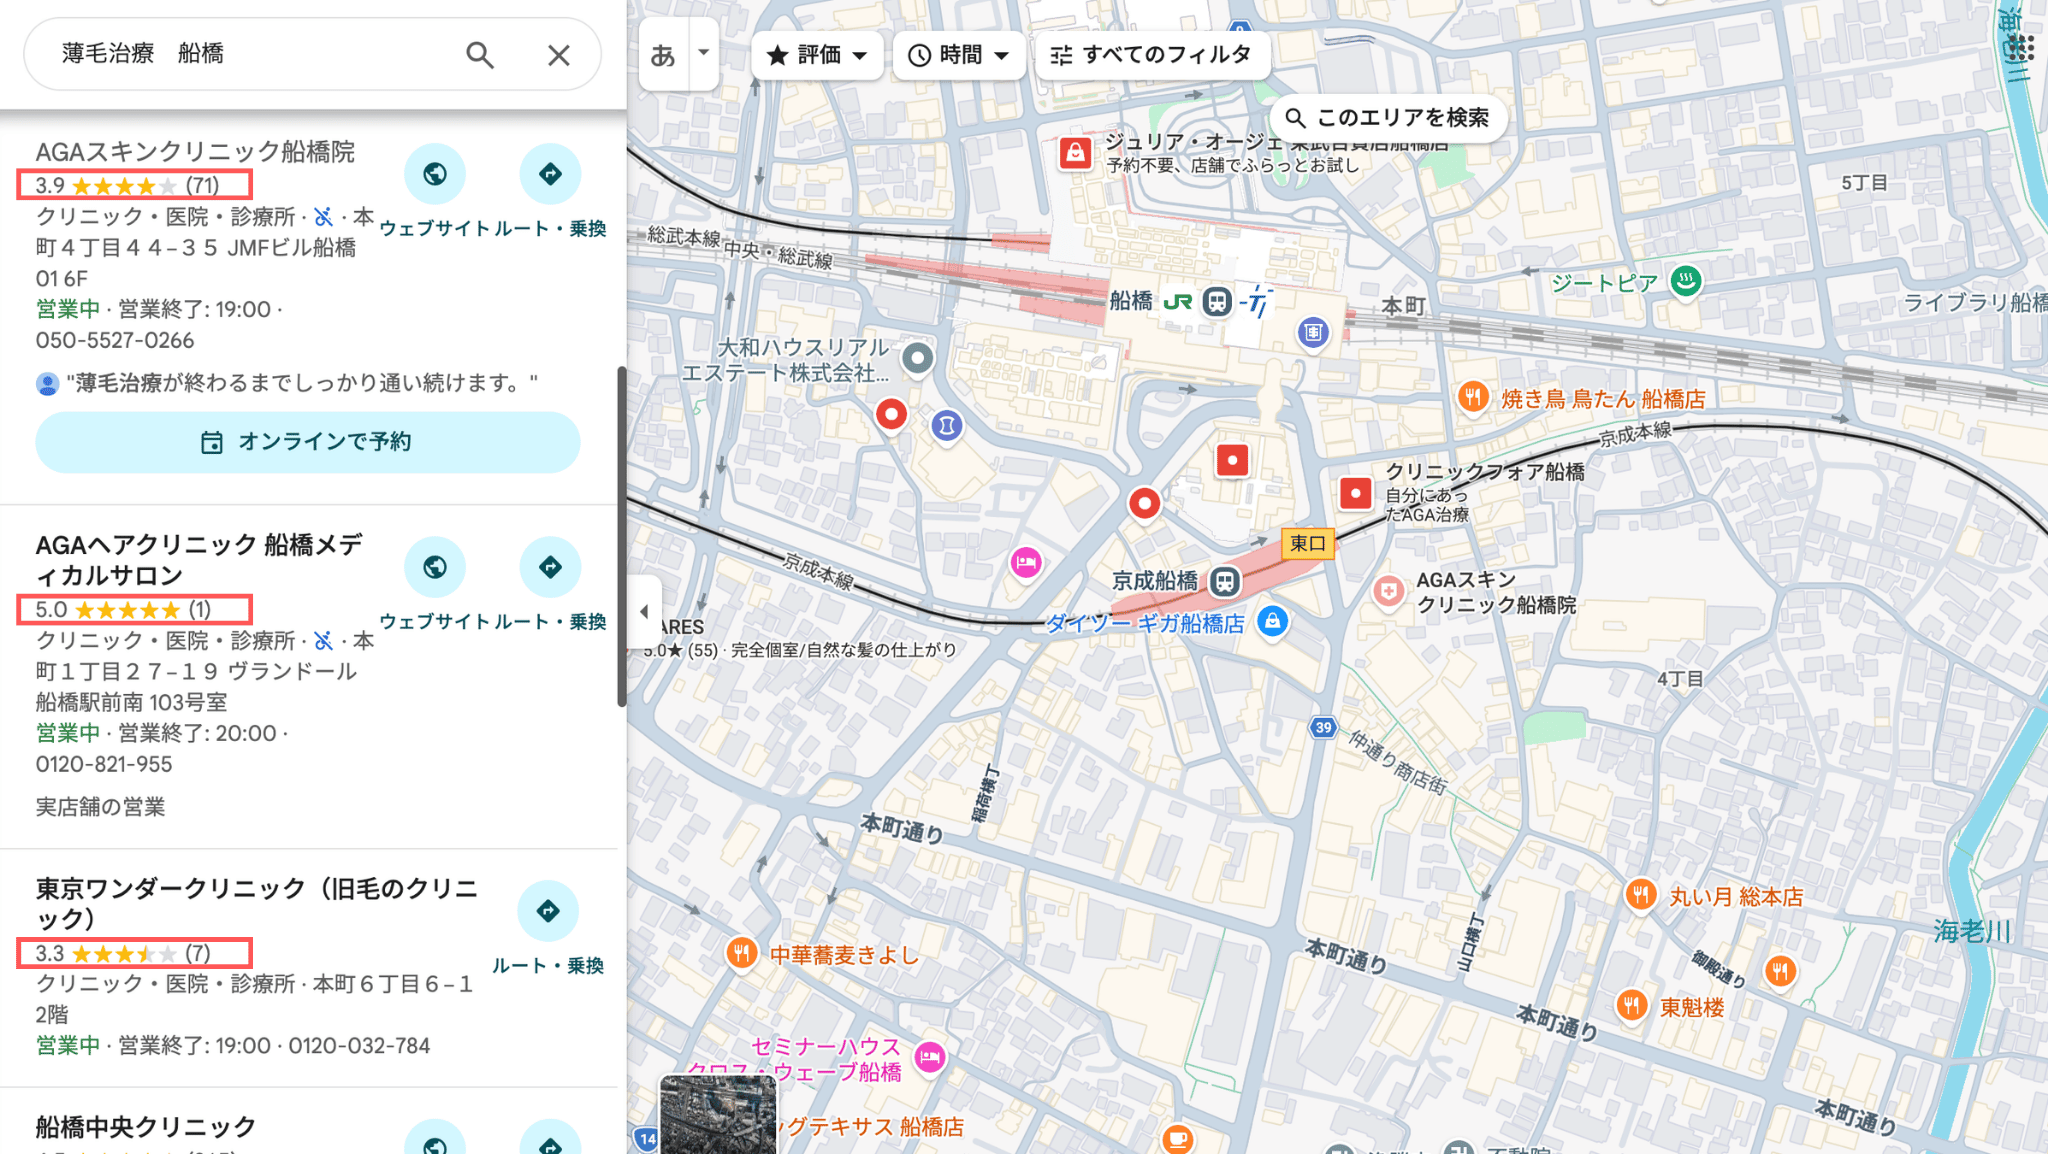Click the オンラインで予約 button

tap(308, 442)
